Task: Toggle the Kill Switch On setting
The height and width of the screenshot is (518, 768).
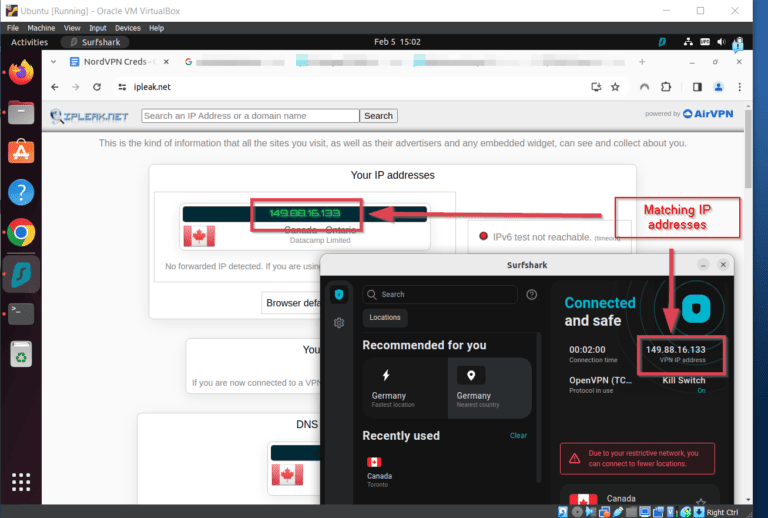Action: (x=684, y=385)
